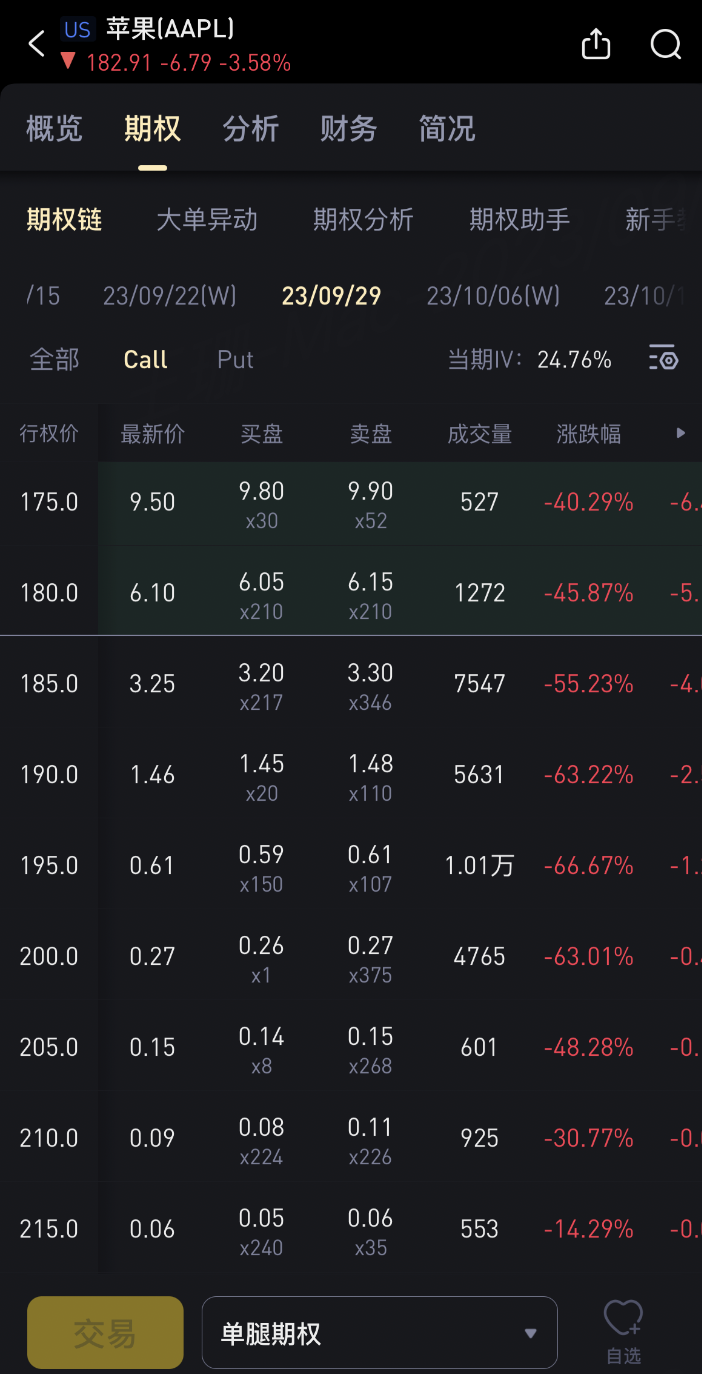Tap the yellow 交易 button

click(105, 1332)
